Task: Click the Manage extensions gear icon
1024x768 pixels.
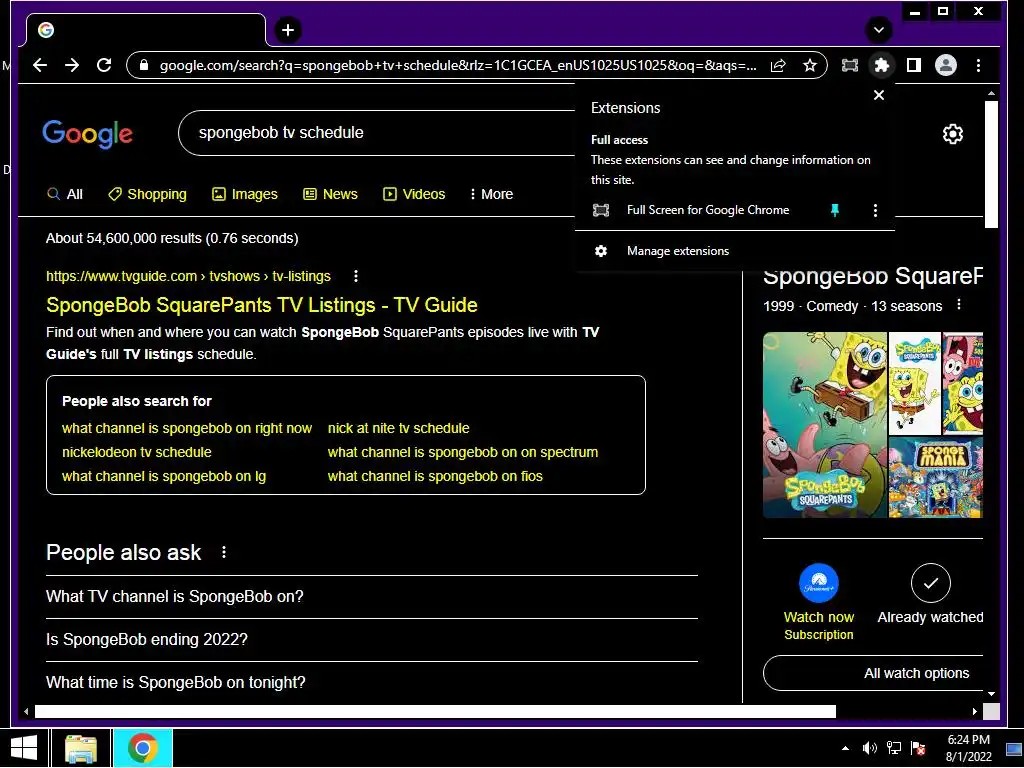Action: [x=601, y=251]
